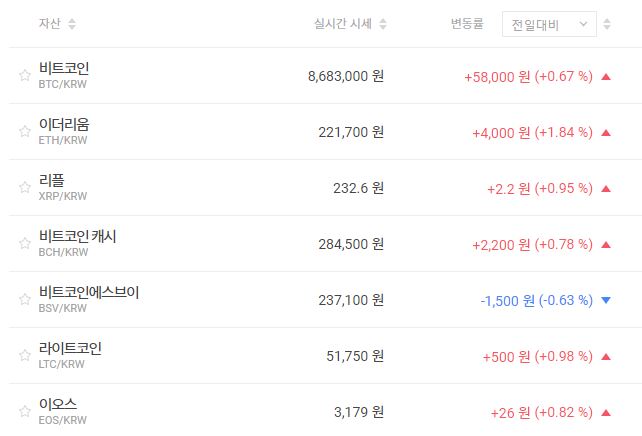Sort by change rate arrows

[608, 24]
